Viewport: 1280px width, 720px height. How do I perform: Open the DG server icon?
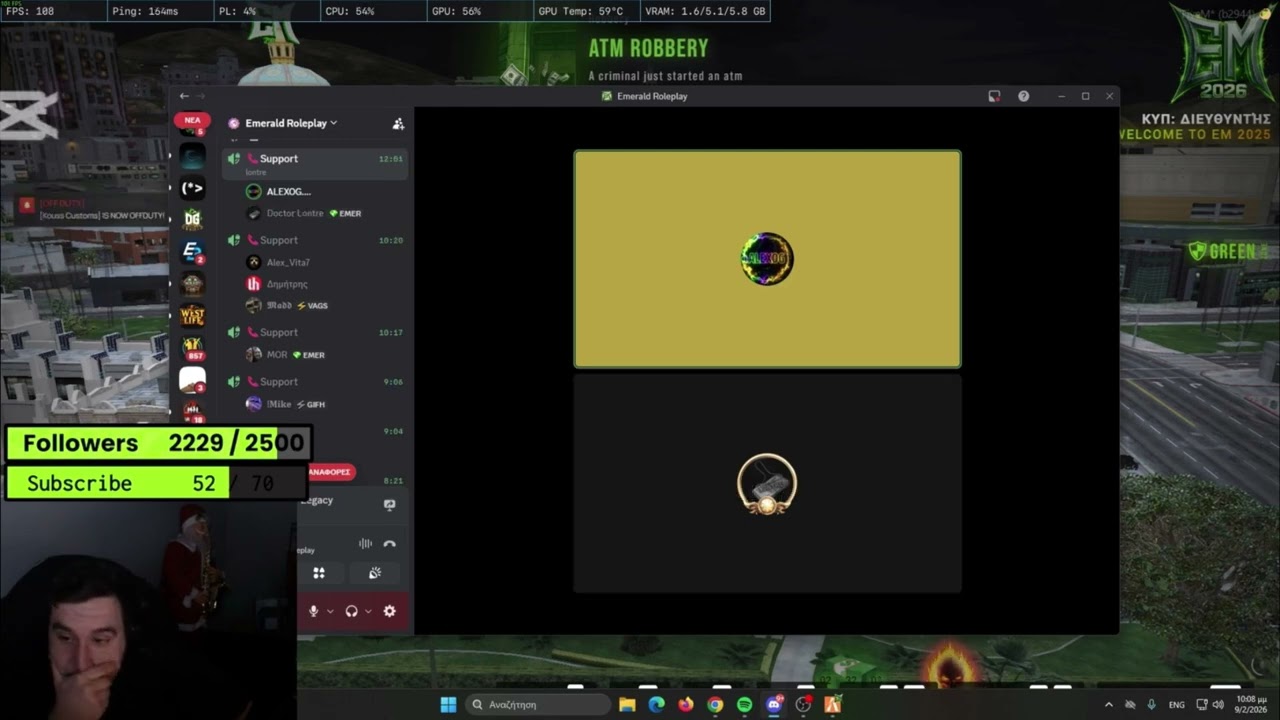click(192, 219)
